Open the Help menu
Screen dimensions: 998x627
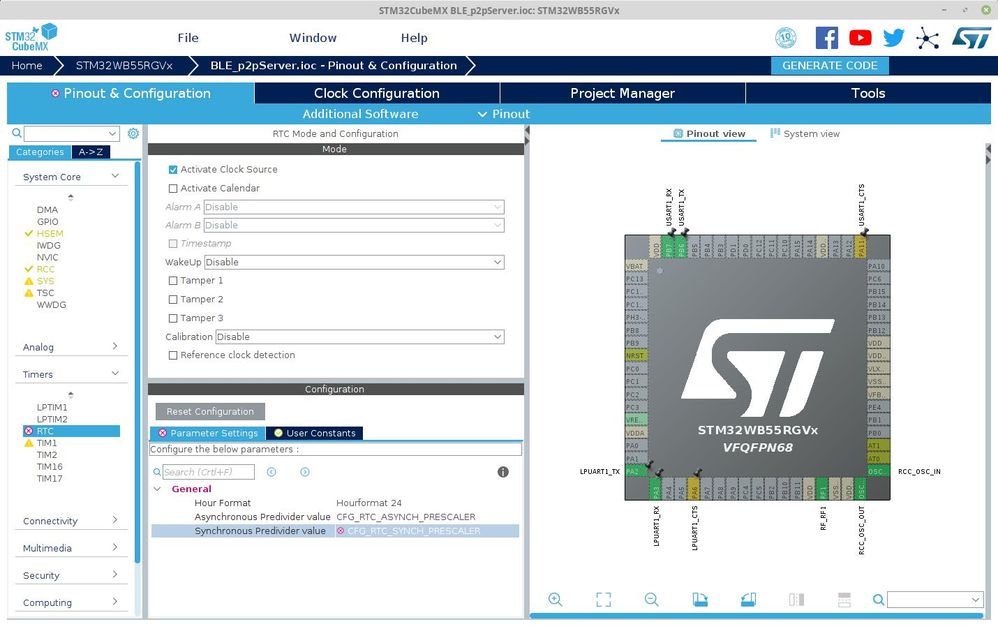414,38
